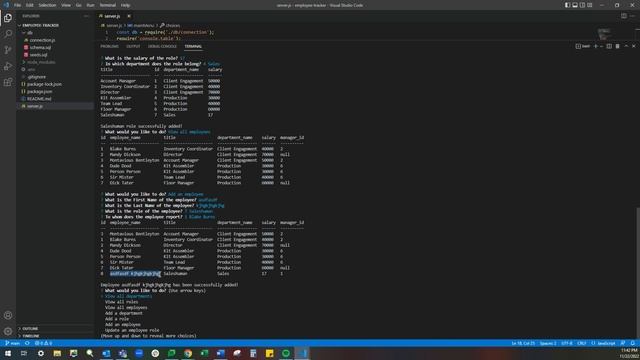Maximize the panel using the chevron up

coord(626,47)
